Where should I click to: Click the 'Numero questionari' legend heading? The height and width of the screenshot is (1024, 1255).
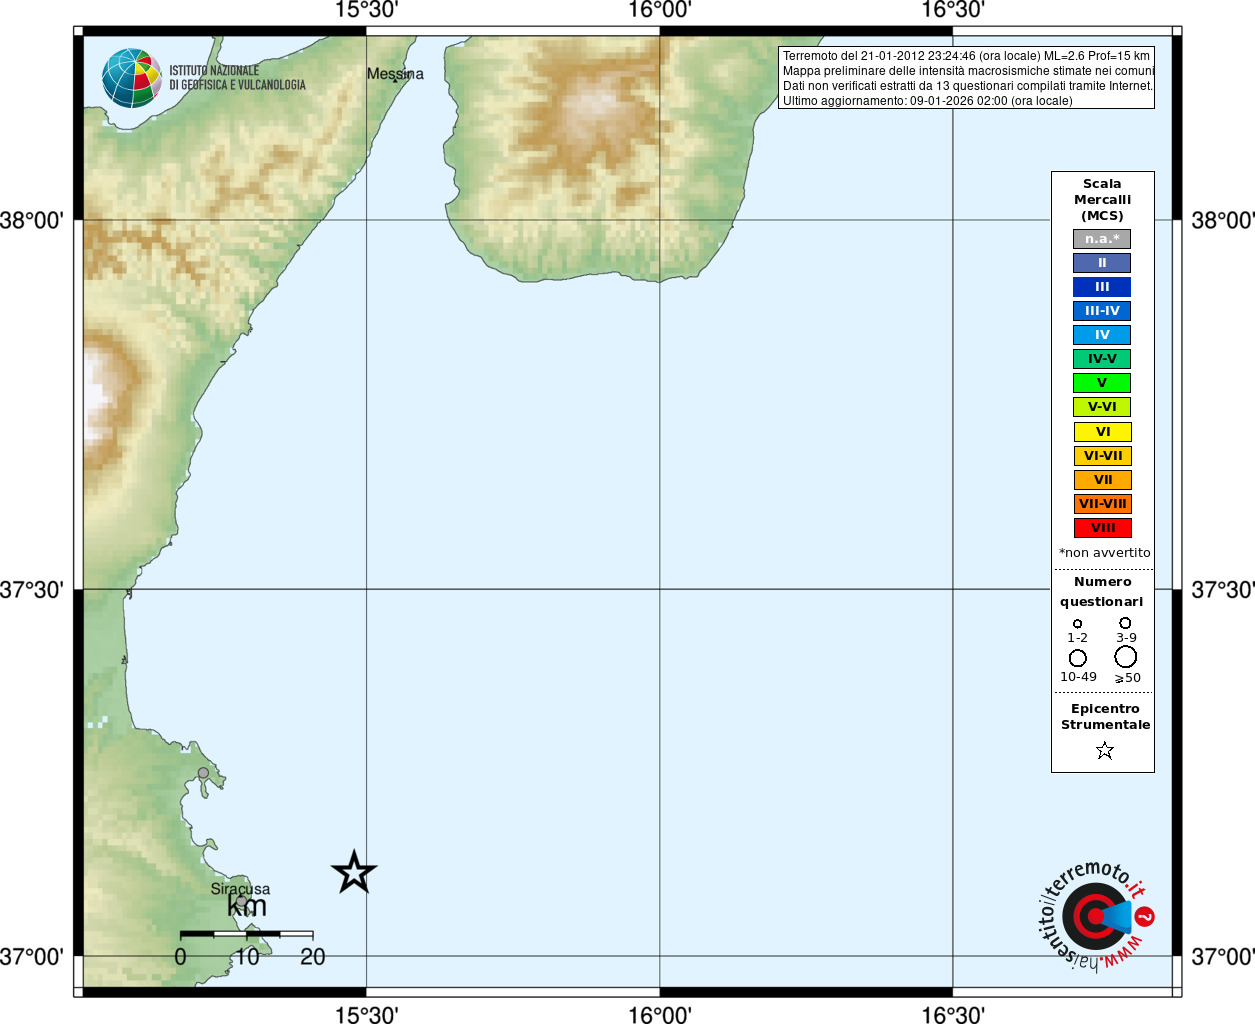(x=1102, y=592)
